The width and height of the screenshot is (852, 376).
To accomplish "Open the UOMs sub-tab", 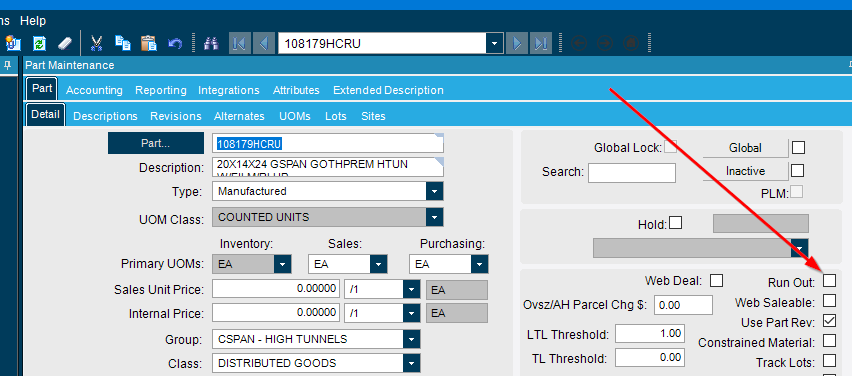I will pos(295,116).
